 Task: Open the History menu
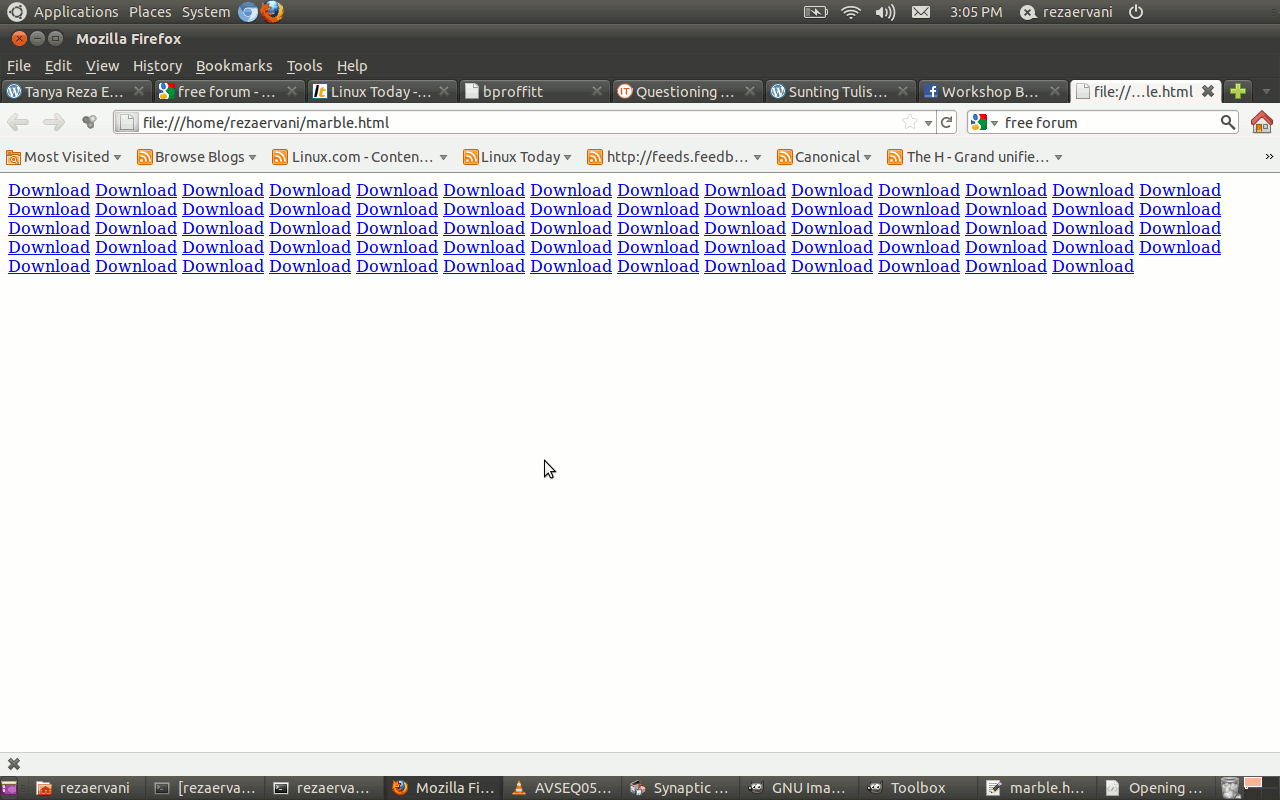[157, 66]
